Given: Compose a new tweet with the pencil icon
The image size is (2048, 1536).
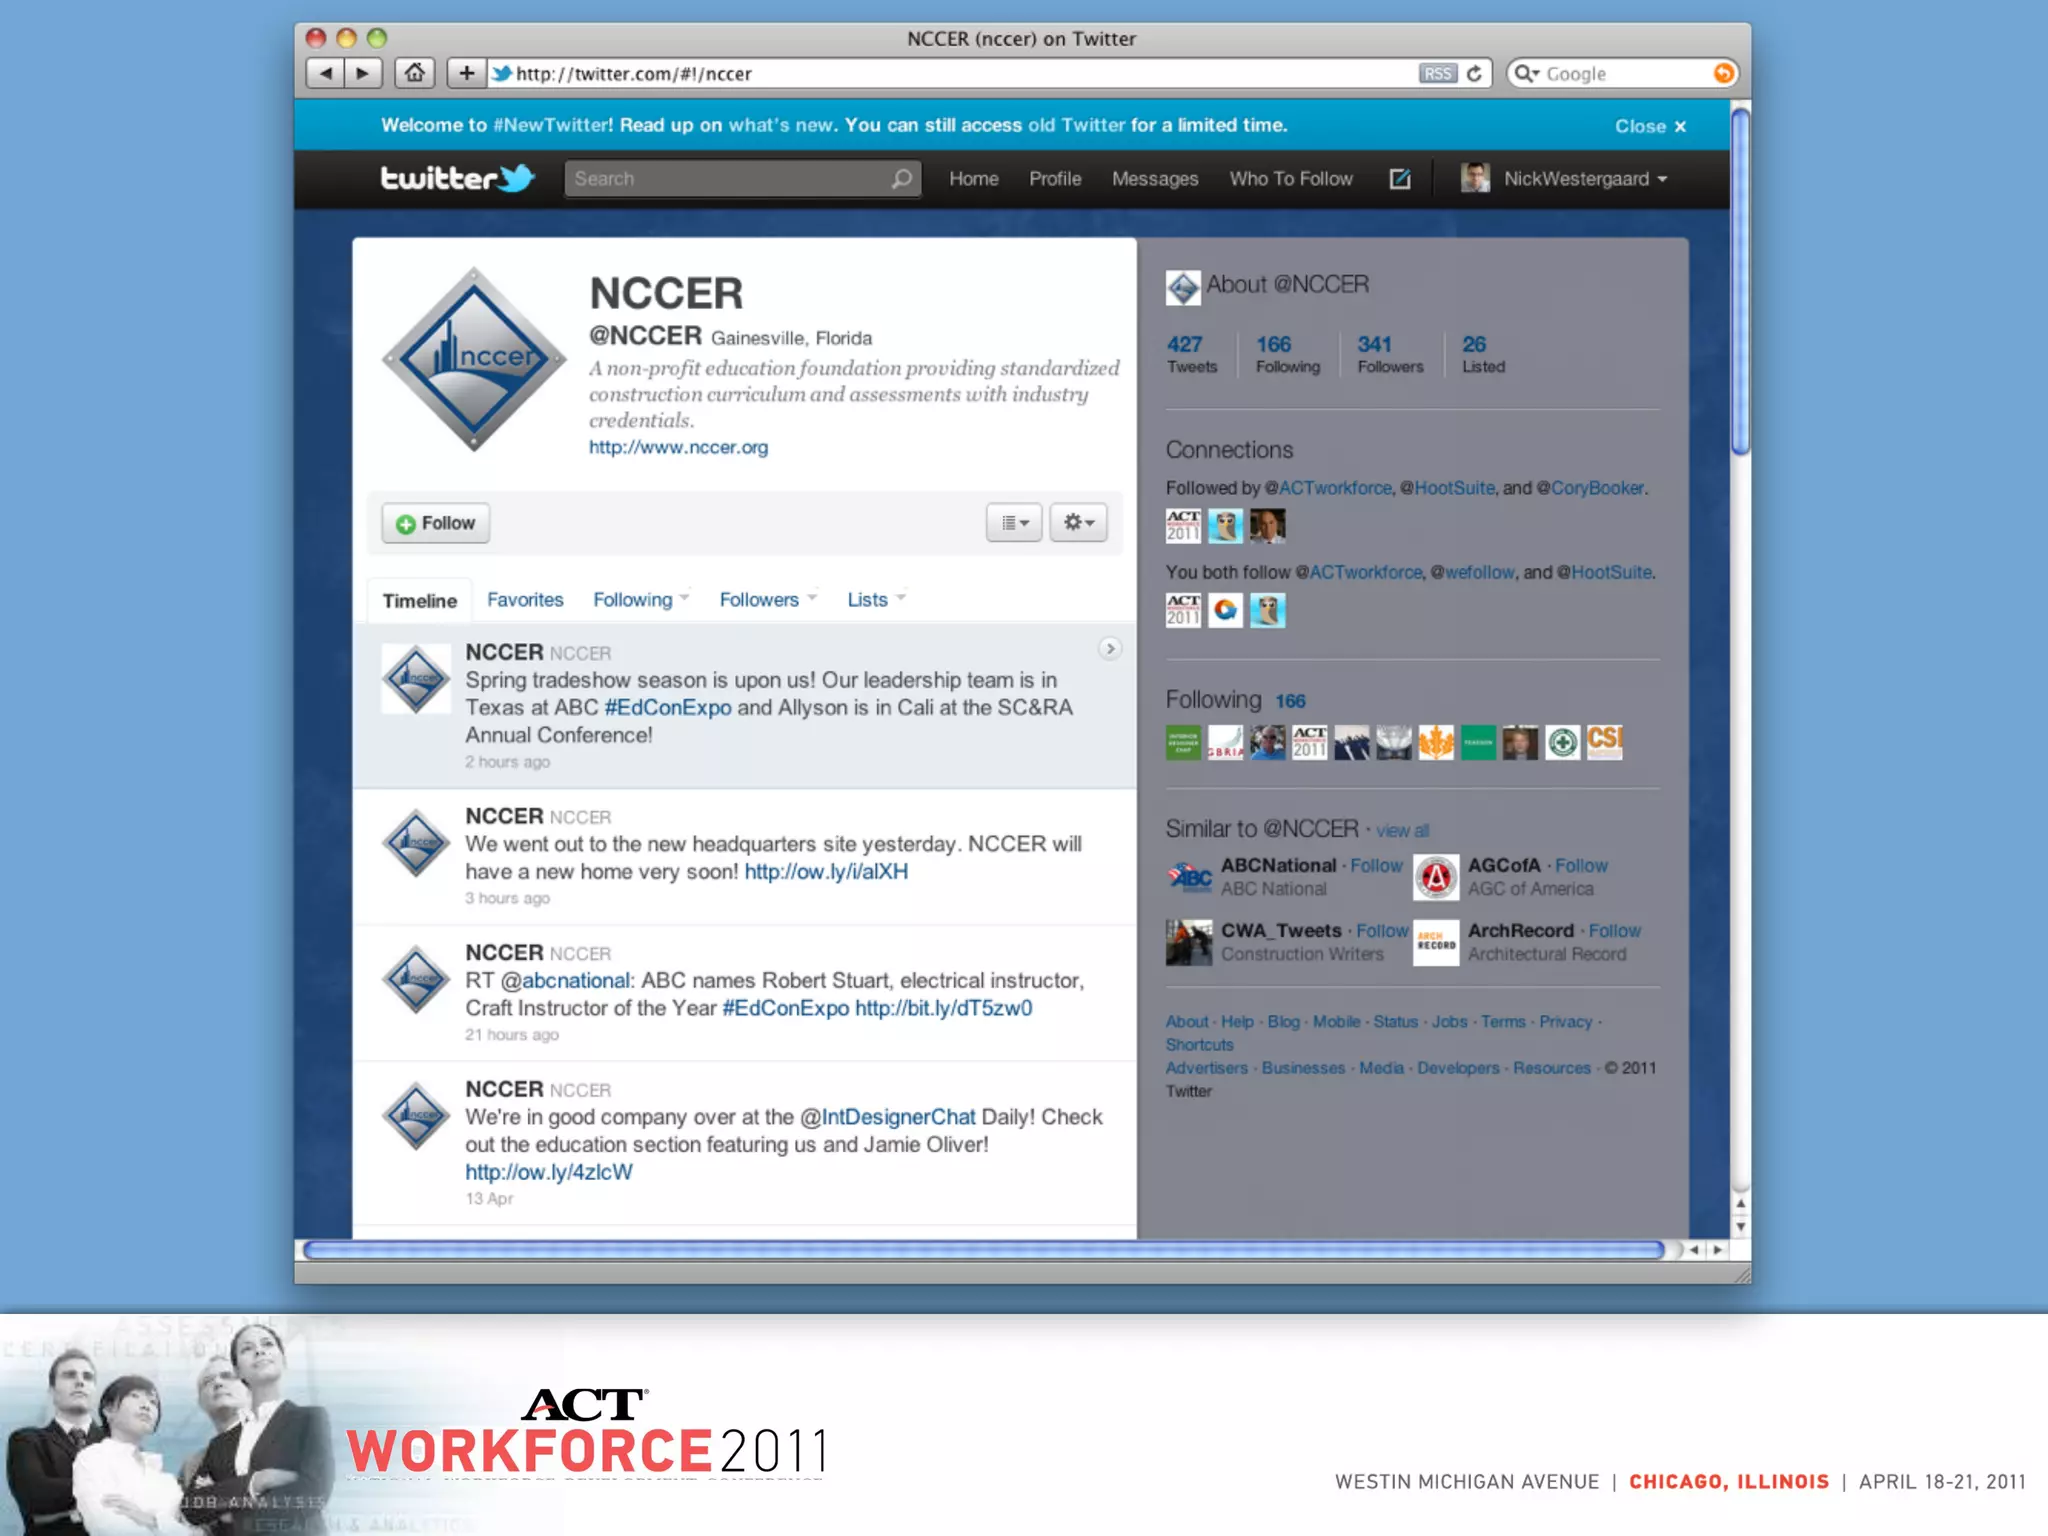Looking at the screenshot, I should tap(1400, 179).
